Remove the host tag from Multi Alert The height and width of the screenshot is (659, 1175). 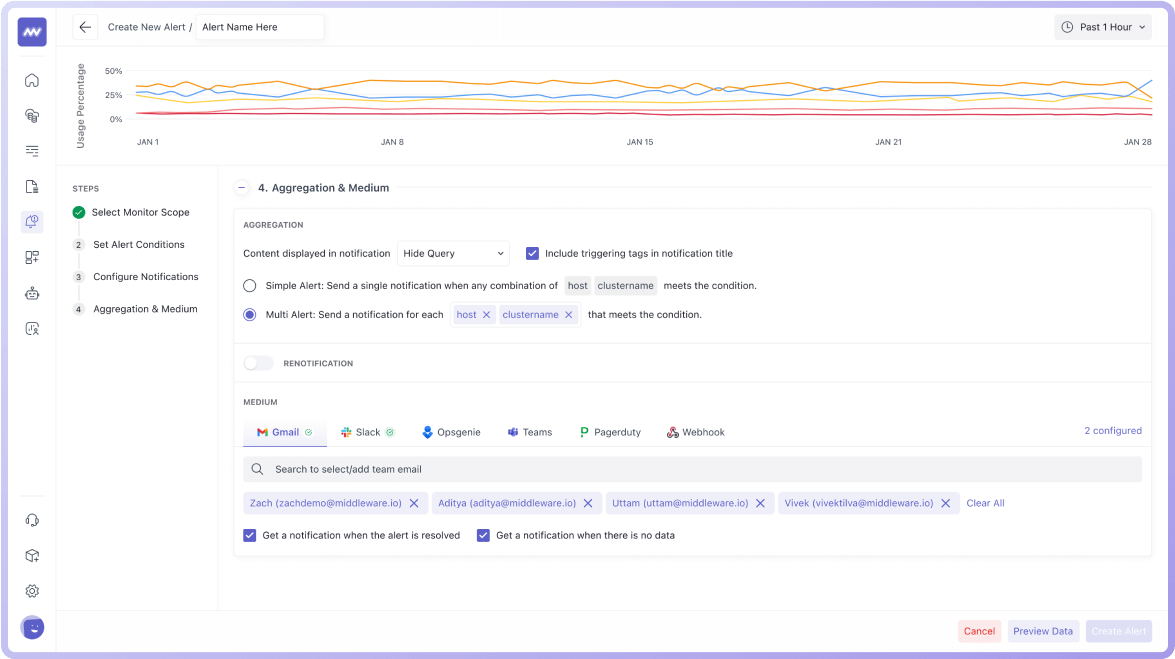pyautogui.click(x=486, y=315)
